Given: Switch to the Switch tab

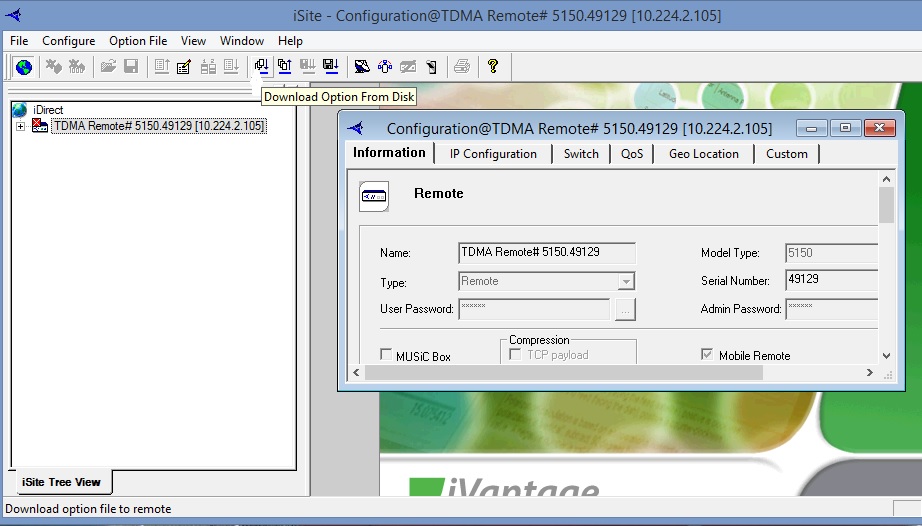Looking at the screenshot, I should click(x=581, y=154).
